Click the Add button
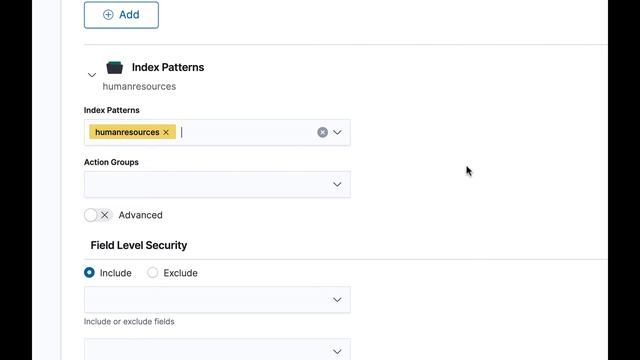The width and height of the screenshot is (640, 360). 121,15
